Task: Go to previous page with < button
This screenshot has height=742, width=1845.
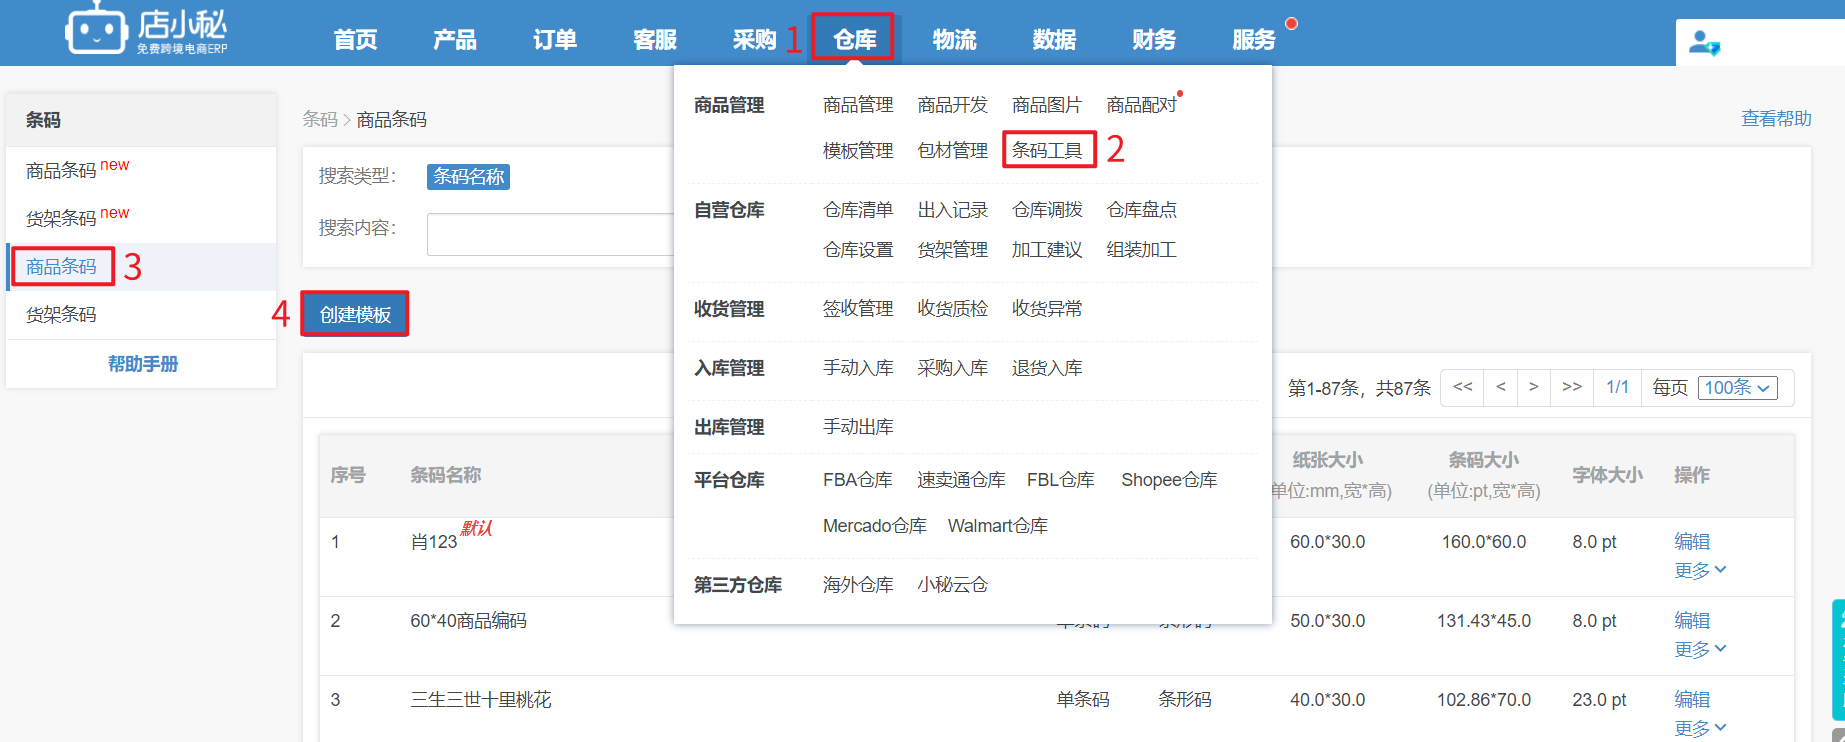Action: [x=1500, y=387]
